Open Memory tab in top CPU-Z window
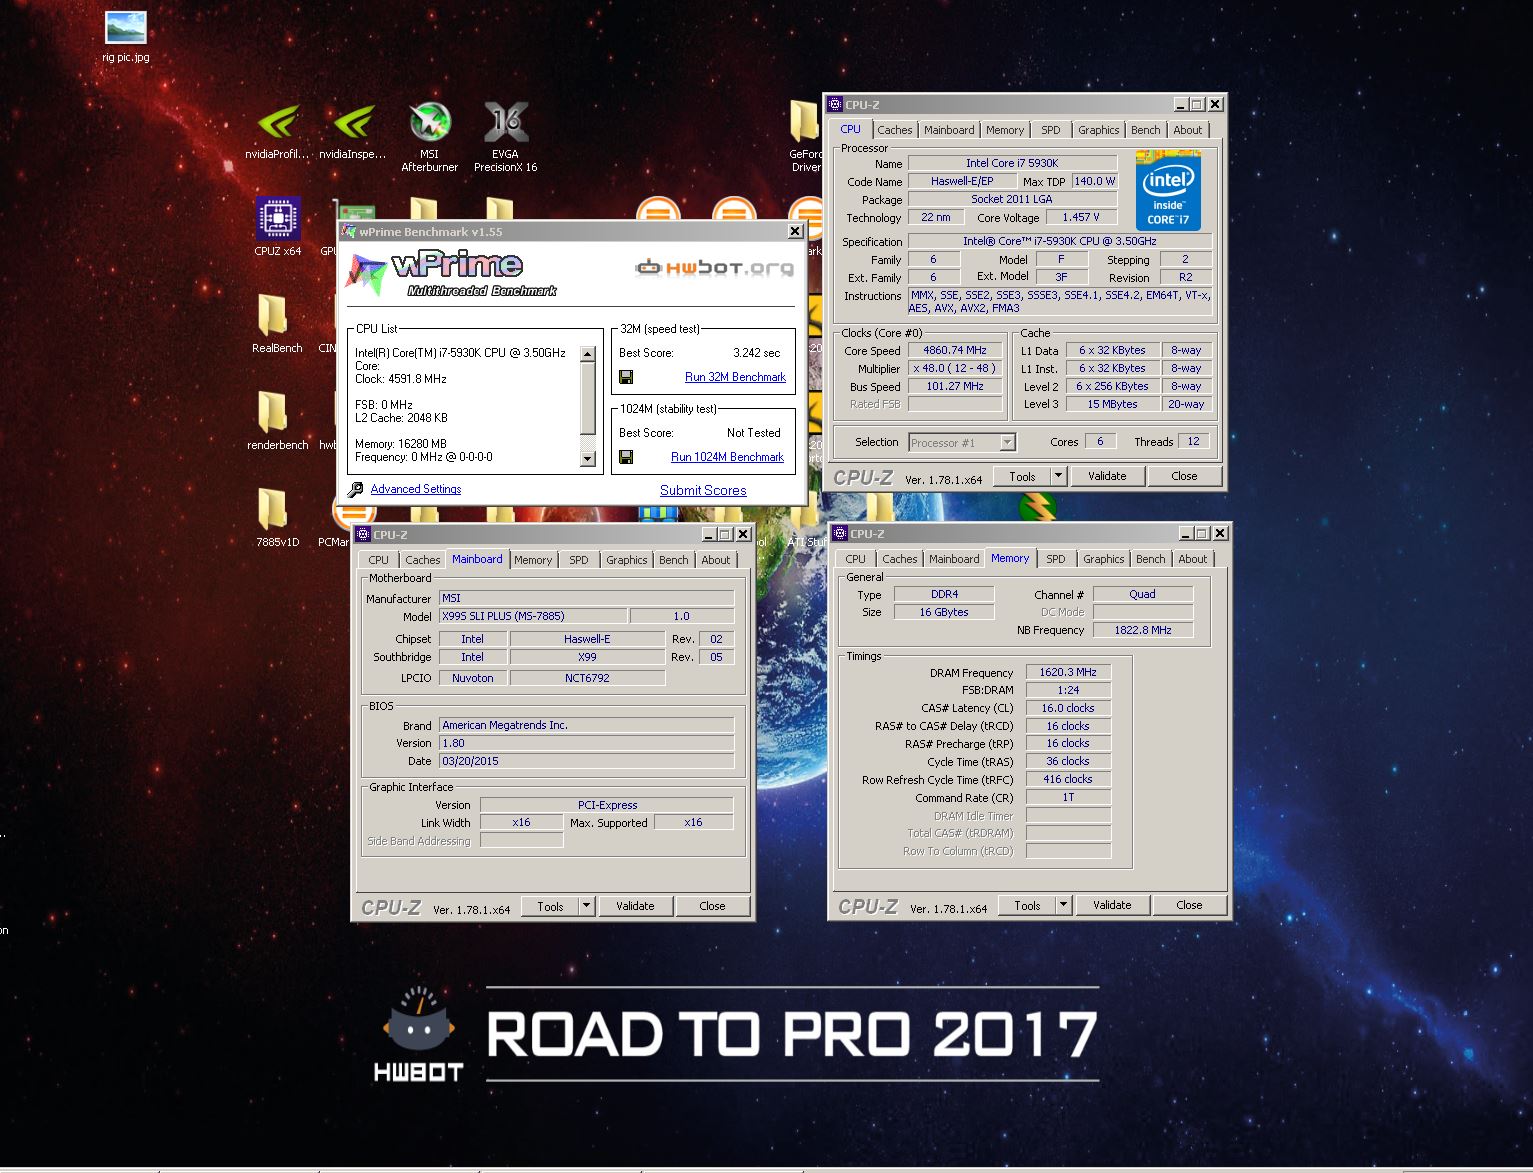 point(1005,130)
